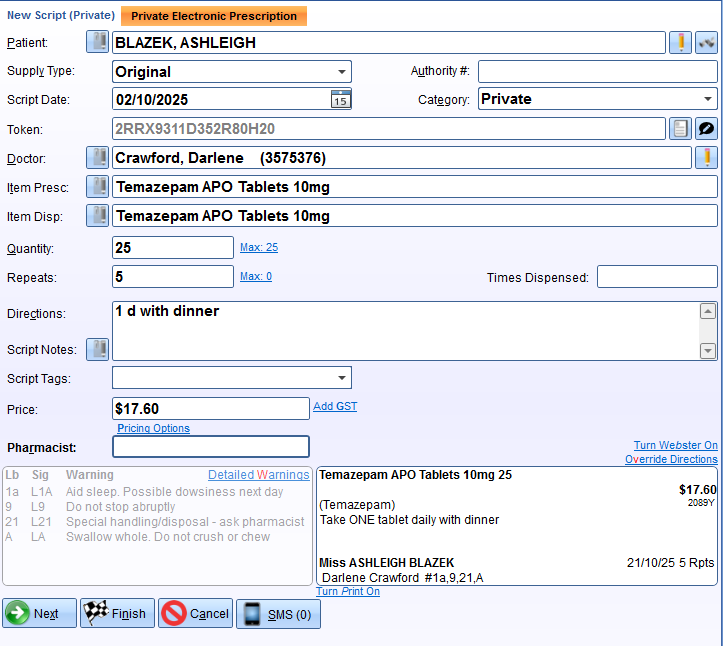This screenshot has width=723, height=646.
Task: Open the Item Presc lookup icon
Action: click(x=98, y=187)
